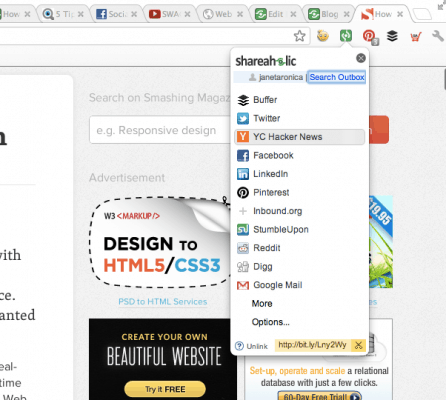Click Inbound.org share option

click(x=300, y=211)
